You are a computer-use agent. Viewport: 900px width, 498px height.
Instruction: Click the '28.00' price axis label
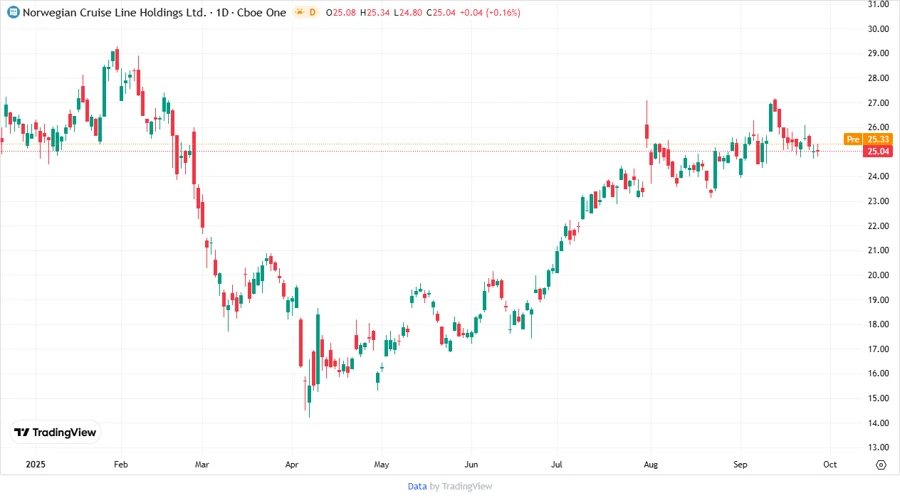[x=878, y=78]
